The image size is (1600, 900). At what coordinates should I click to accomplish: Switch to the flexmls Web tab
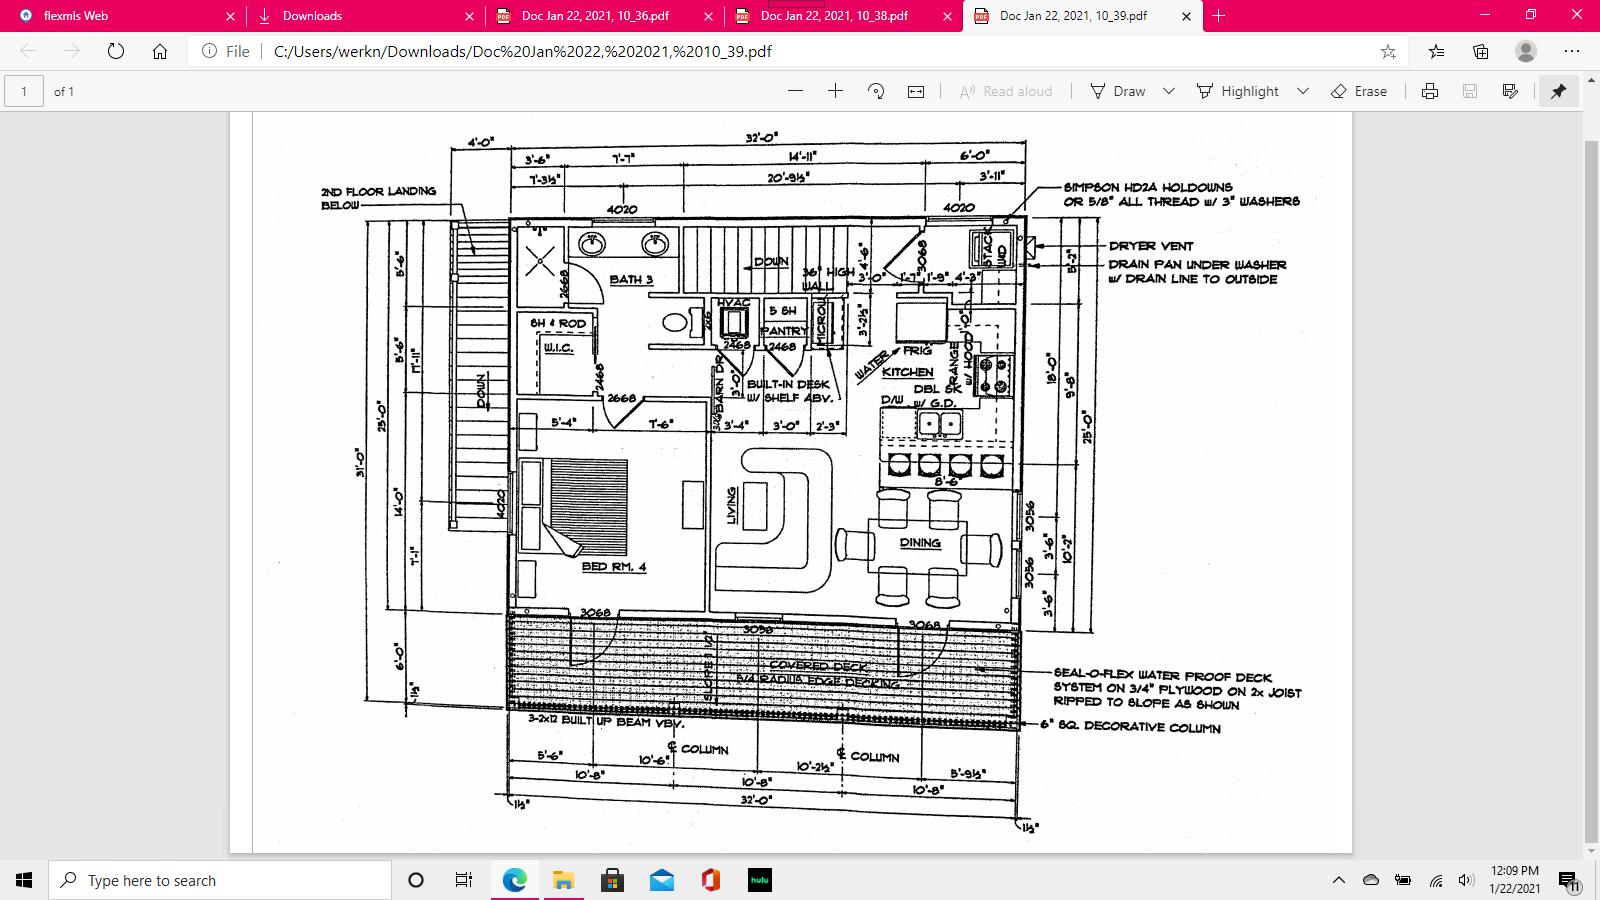(x=120, y=16)
